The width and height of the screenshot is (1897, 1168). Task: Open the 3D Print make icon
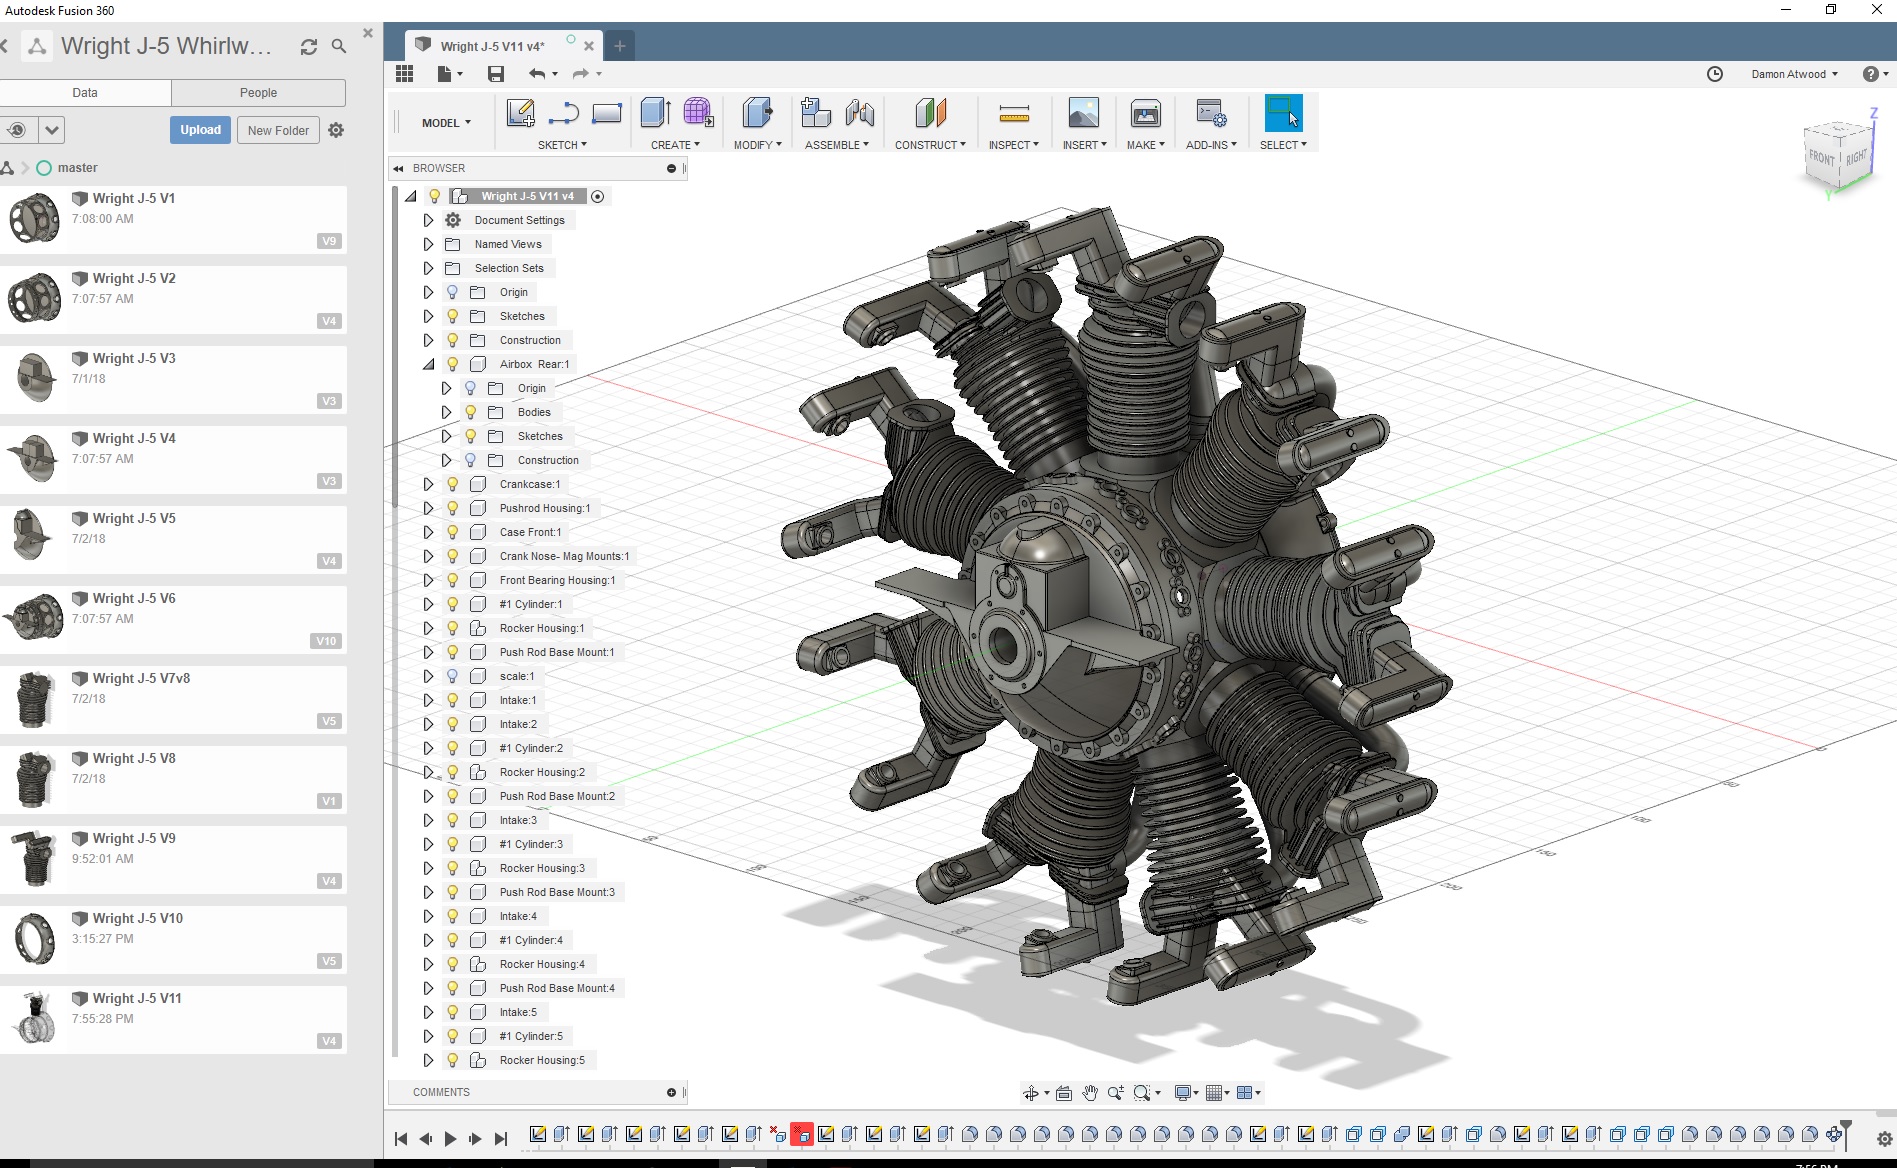(x=1145, y=113)
